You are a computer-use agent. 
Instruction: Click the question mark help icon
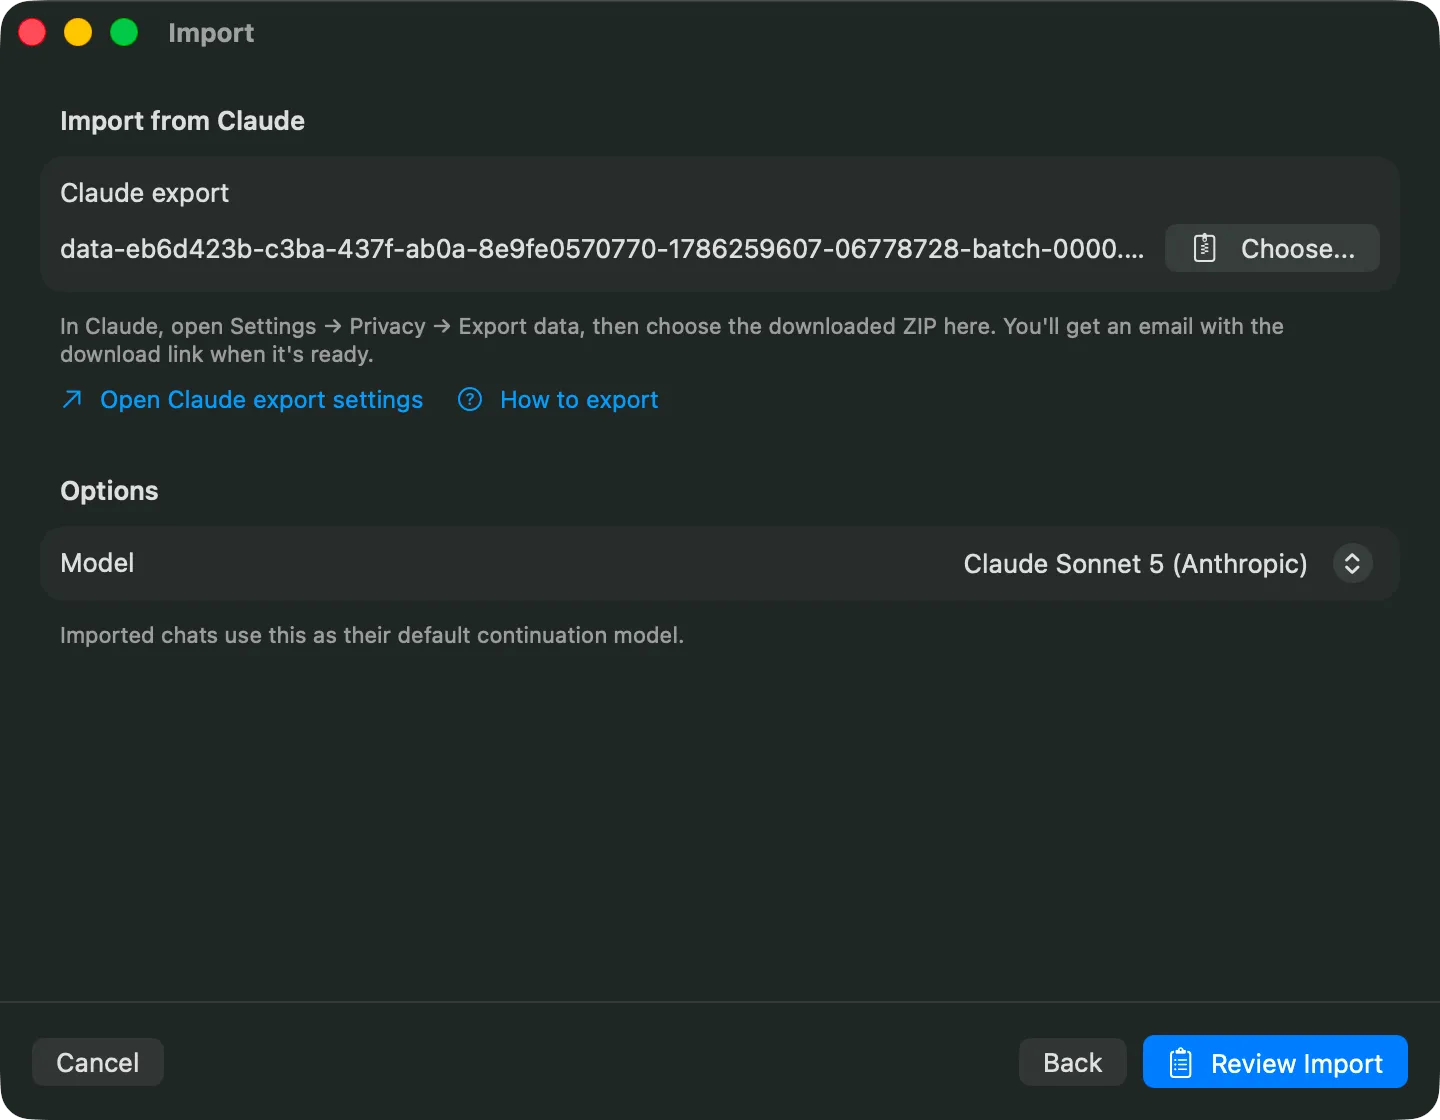470,400
